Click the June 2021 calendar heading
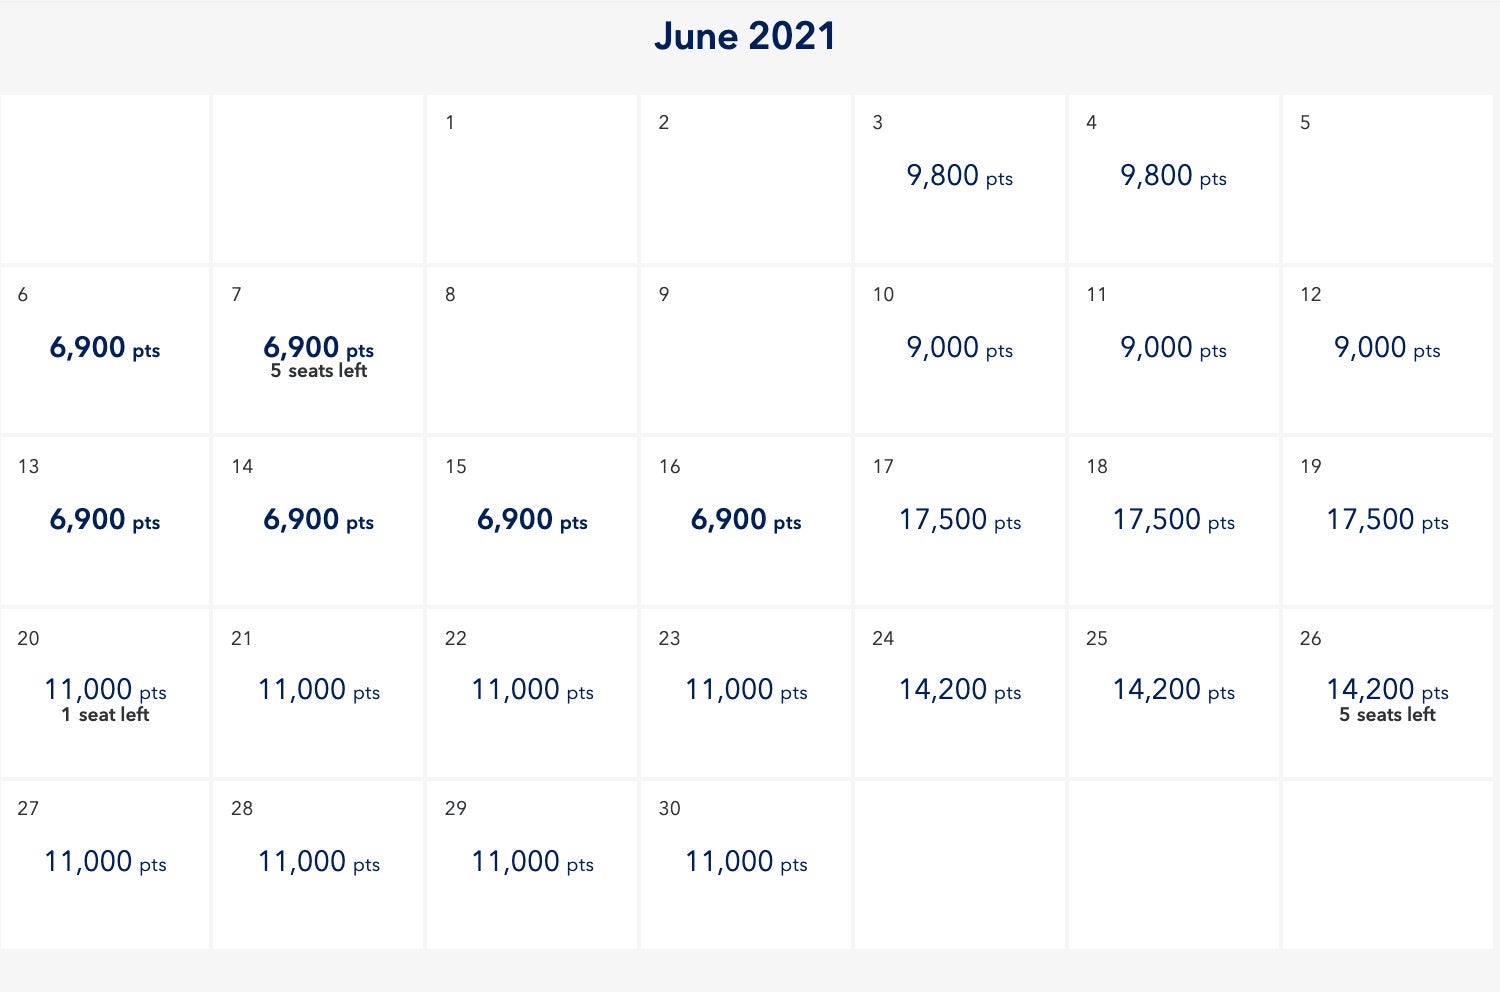The width and height of the screenshot is (1500, 992). (x=745, y=36)
